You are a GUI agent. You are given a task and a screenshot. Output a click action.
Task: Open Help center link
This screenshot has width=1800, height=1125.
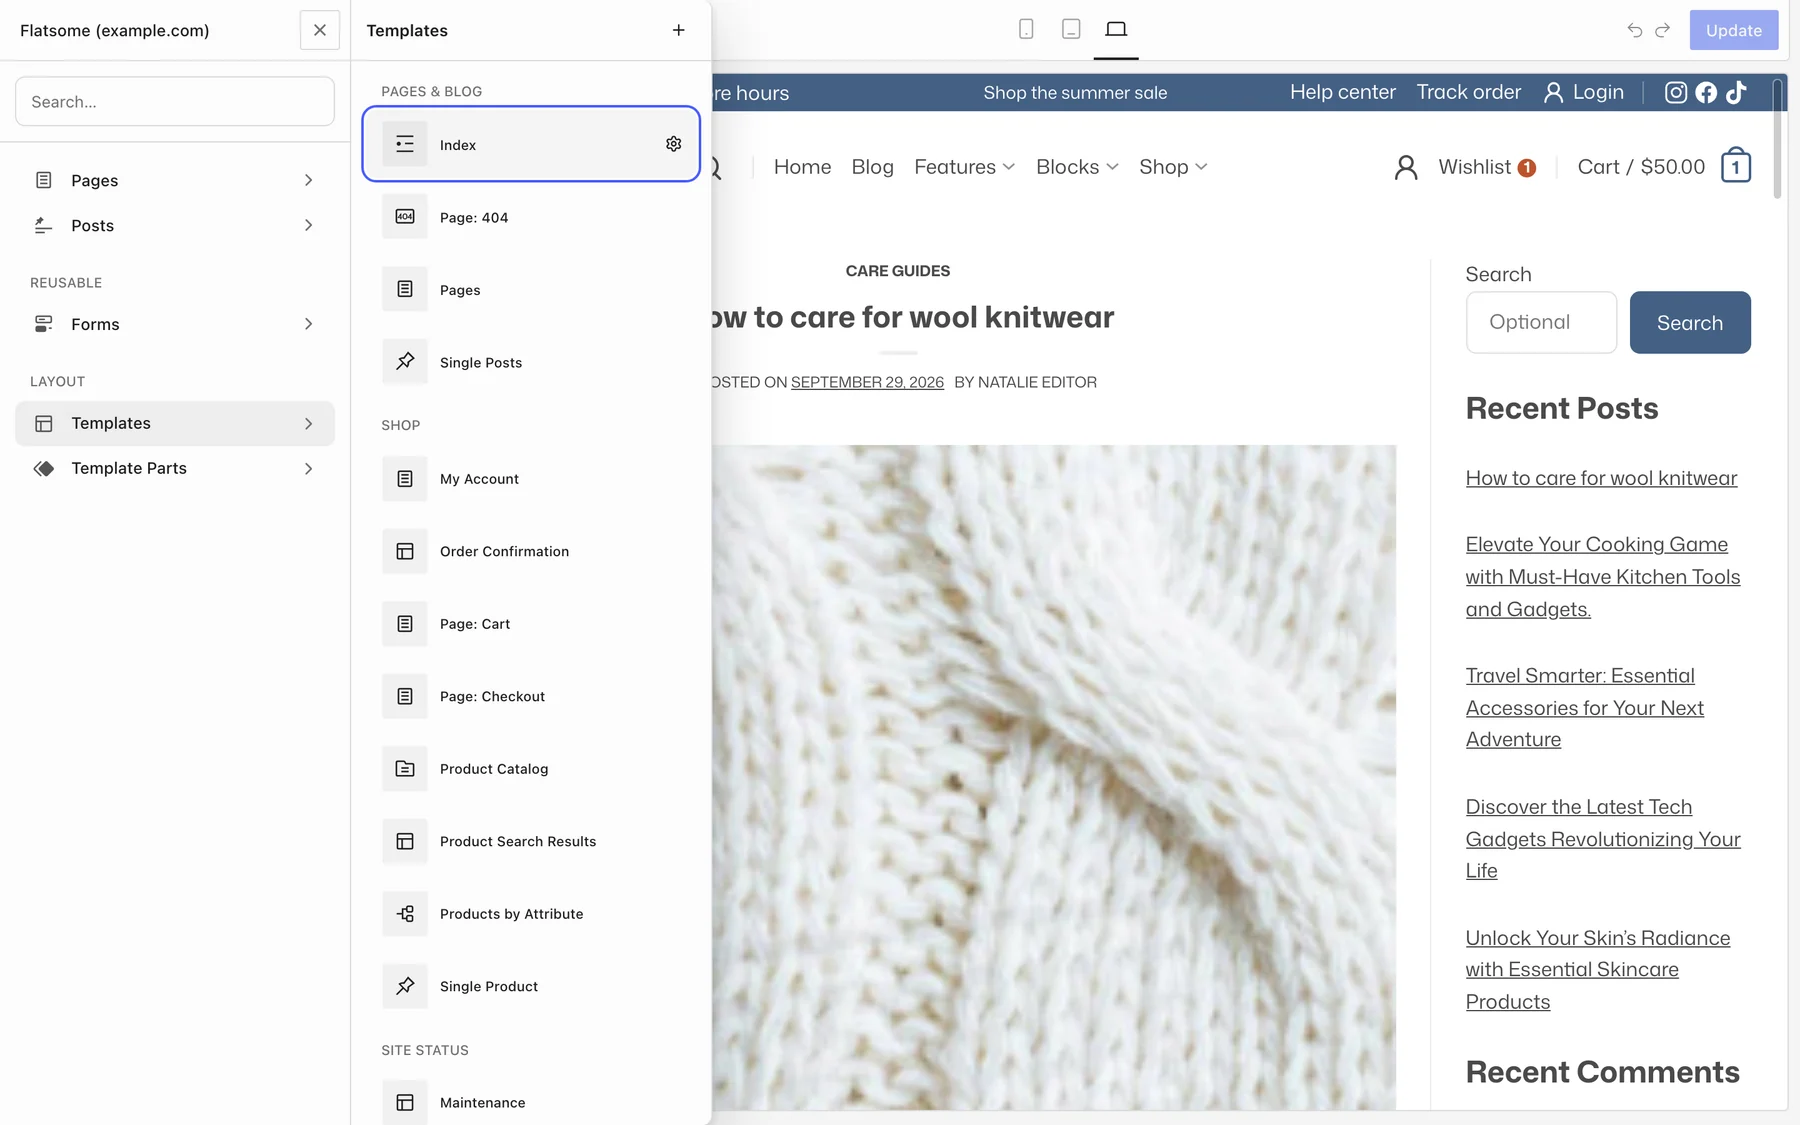(x=1342, y=92)
